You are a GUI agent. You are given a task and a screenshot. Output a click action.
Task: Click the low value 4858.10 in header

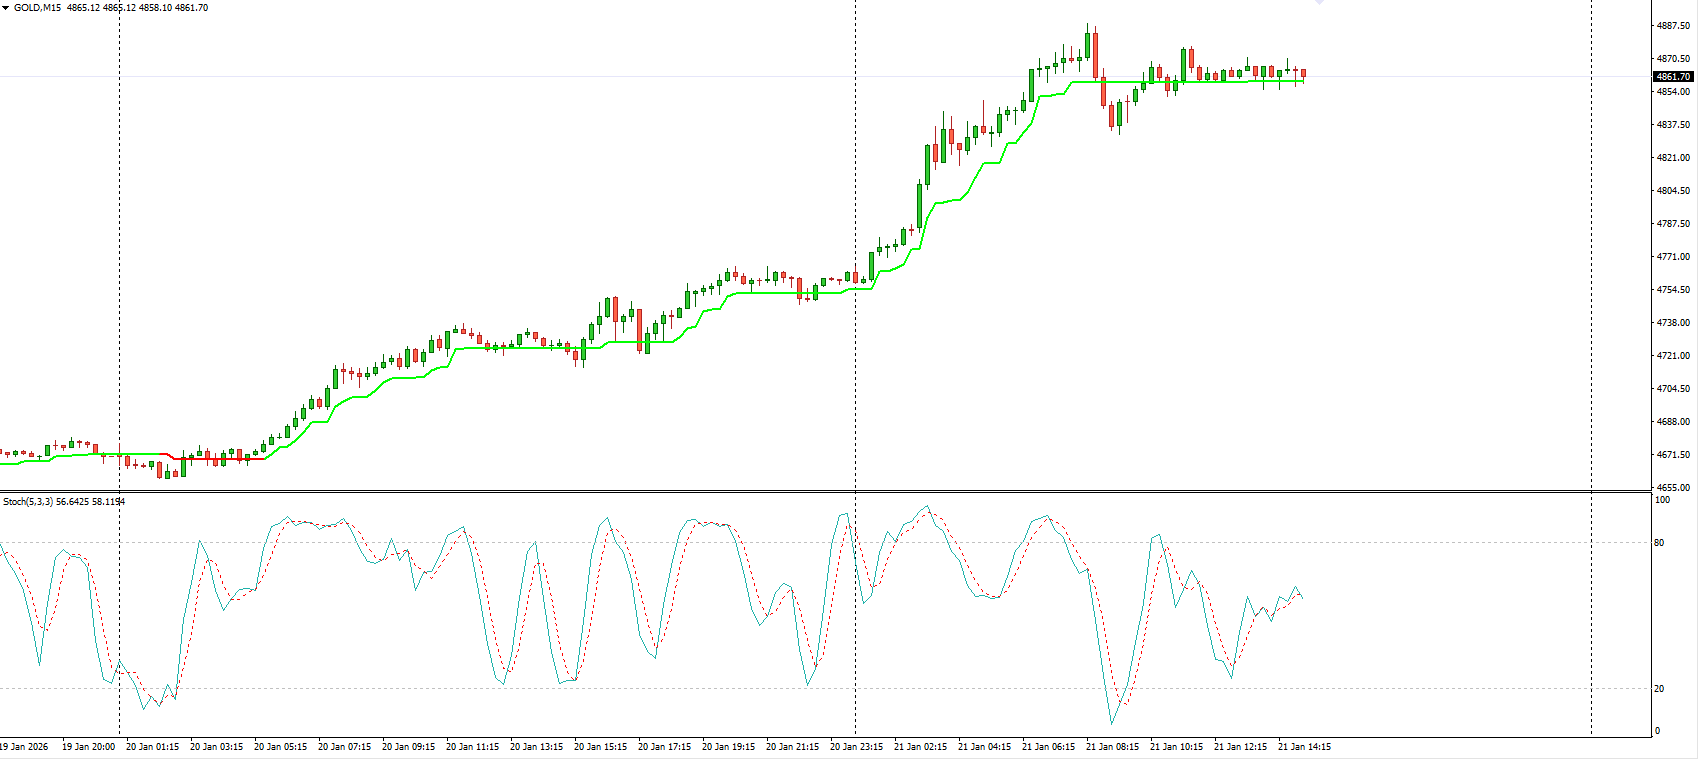pos(158,8)
